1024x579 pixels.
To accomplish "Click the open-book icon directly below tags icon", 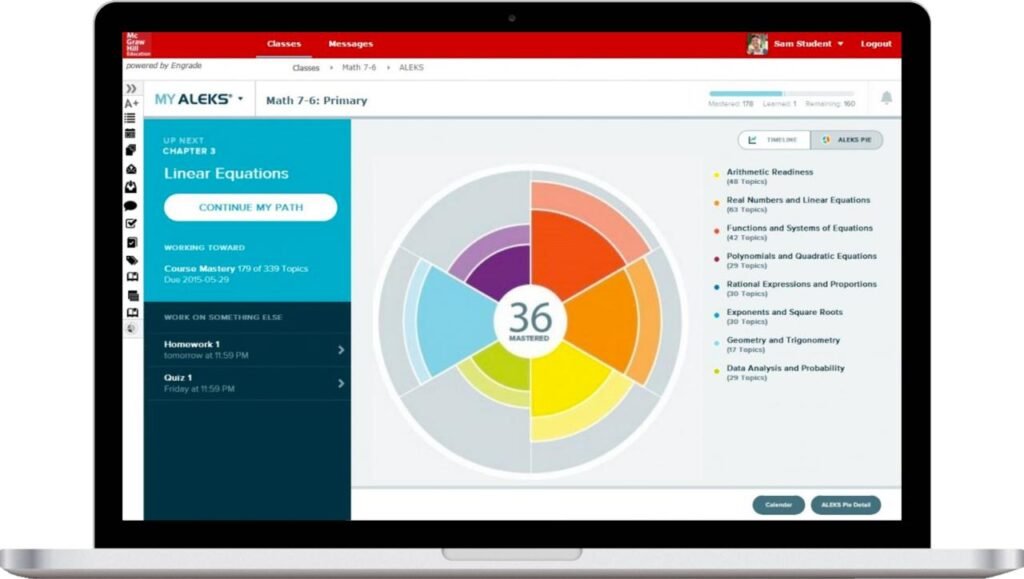I will tap(132, 277).
